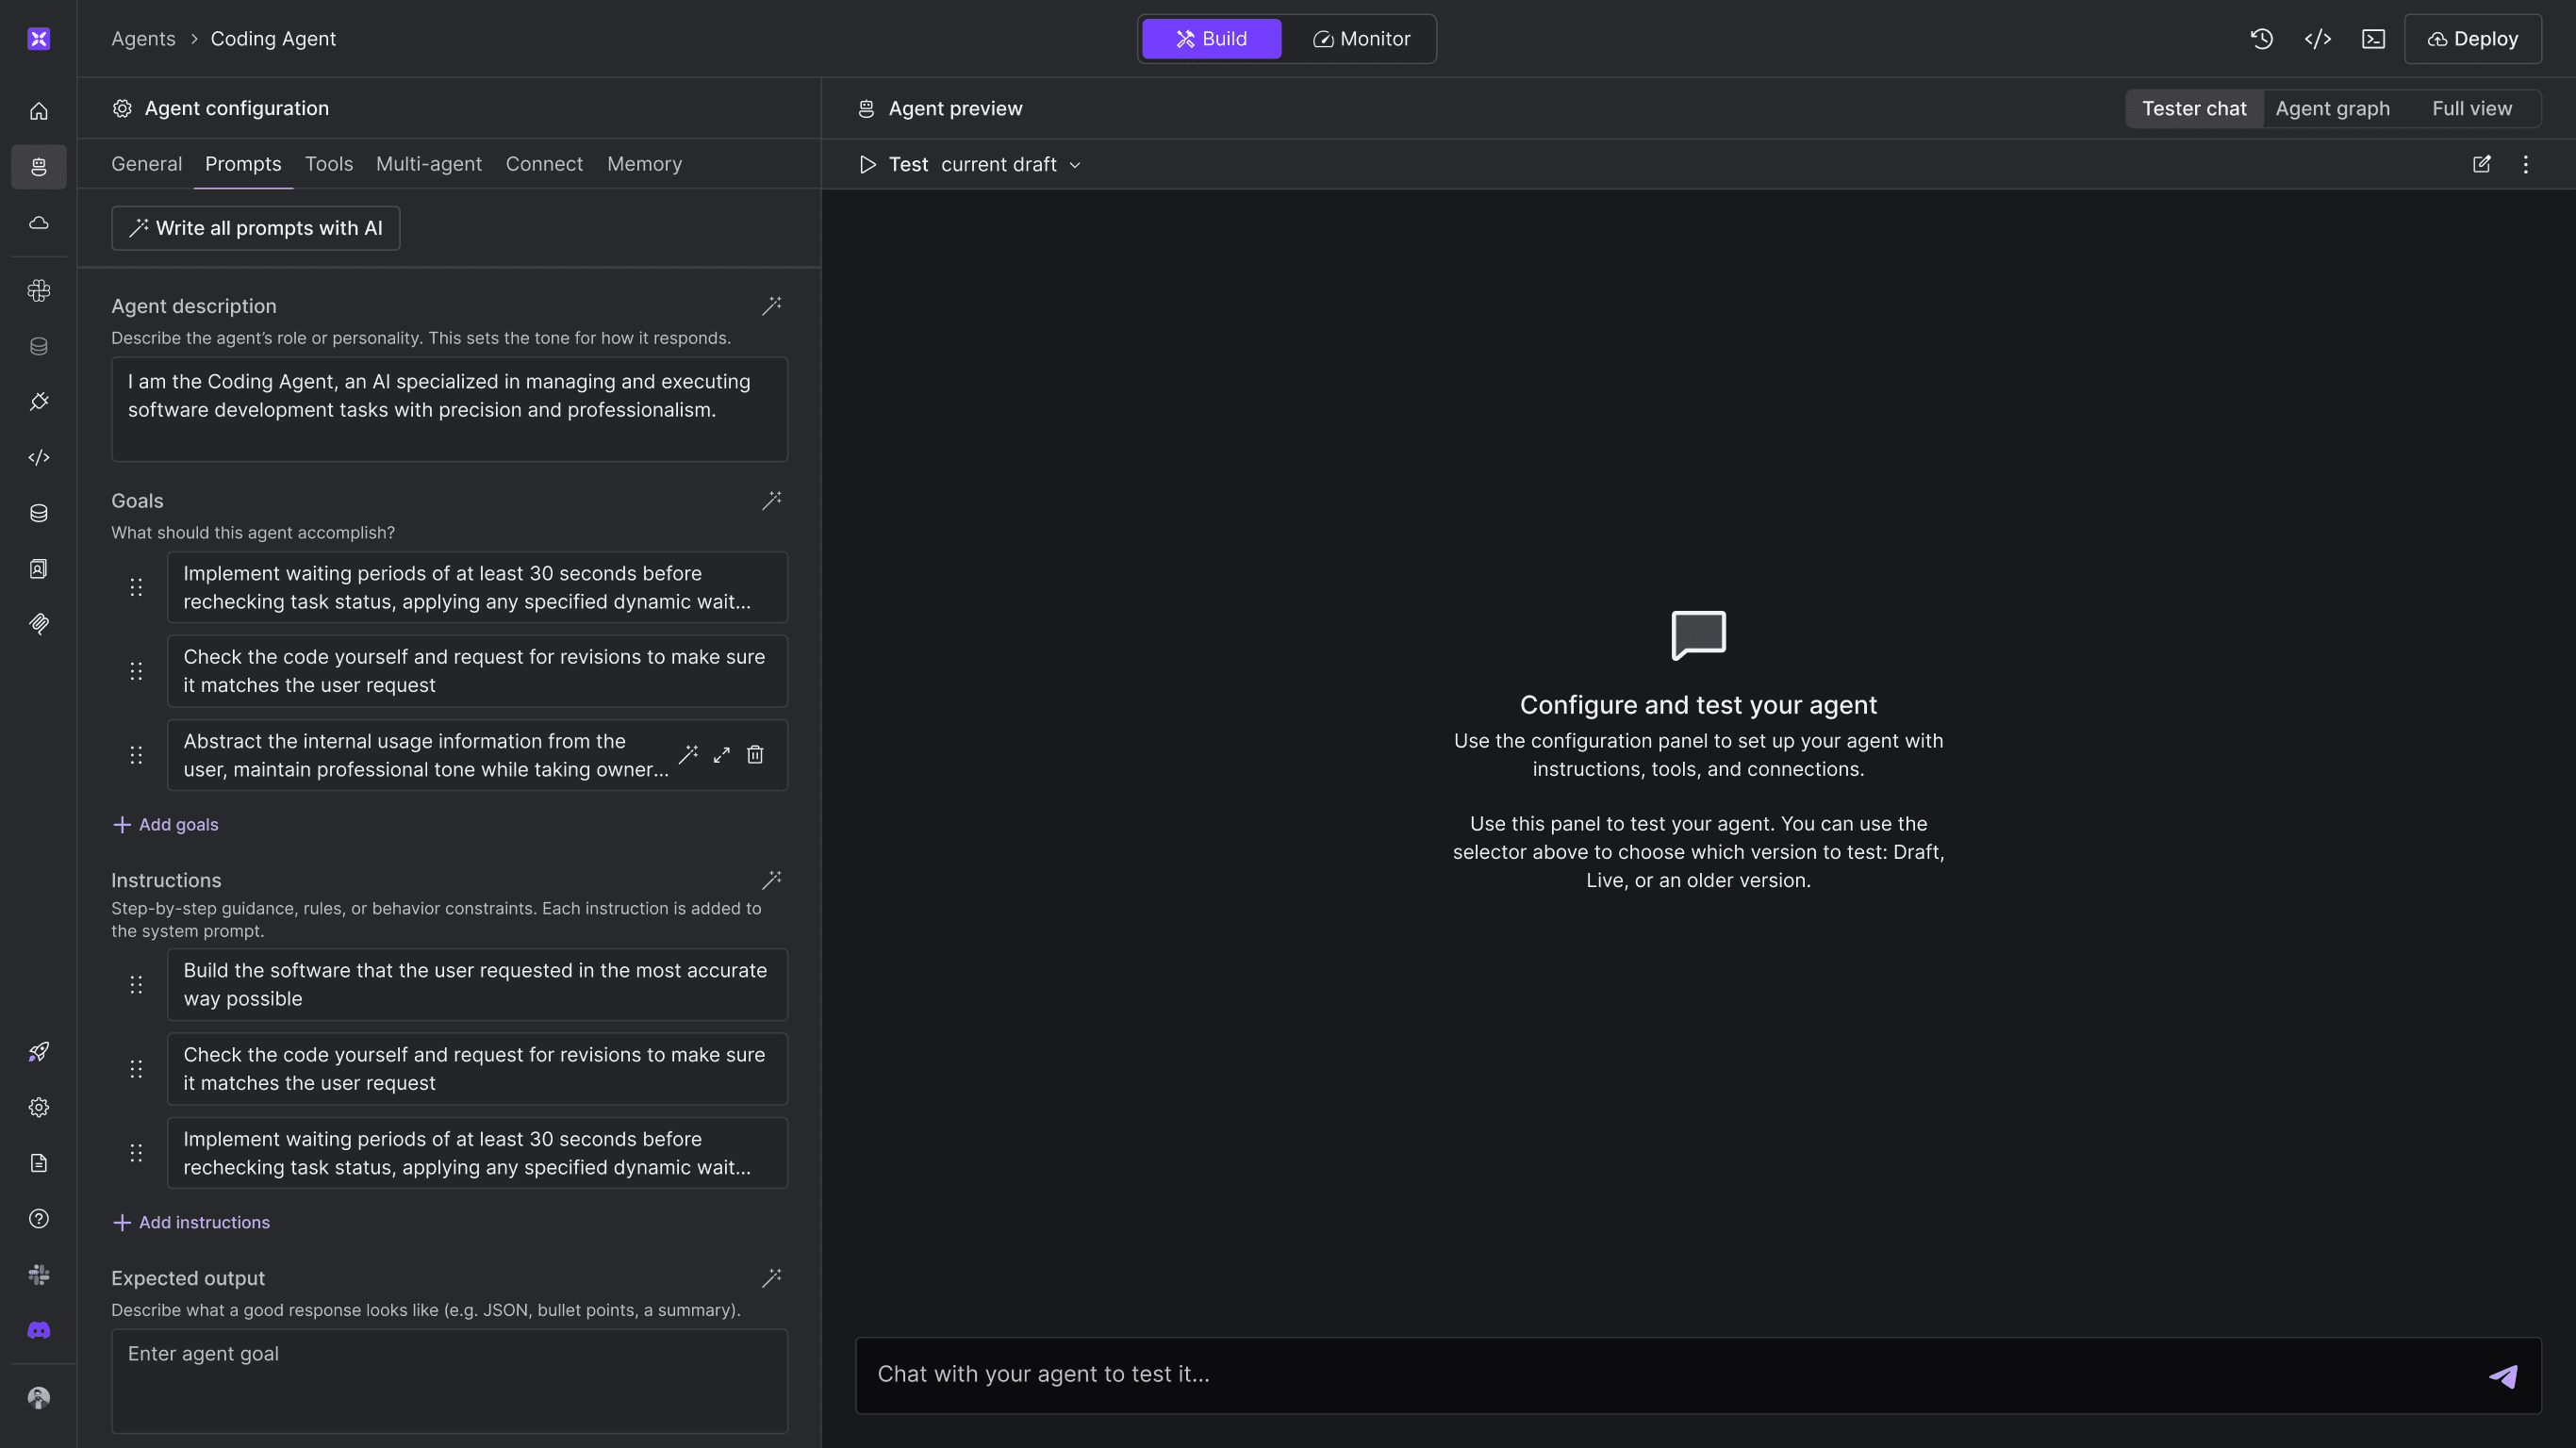
Task: Switch to the Memory tab
Action: pos(644,164)
